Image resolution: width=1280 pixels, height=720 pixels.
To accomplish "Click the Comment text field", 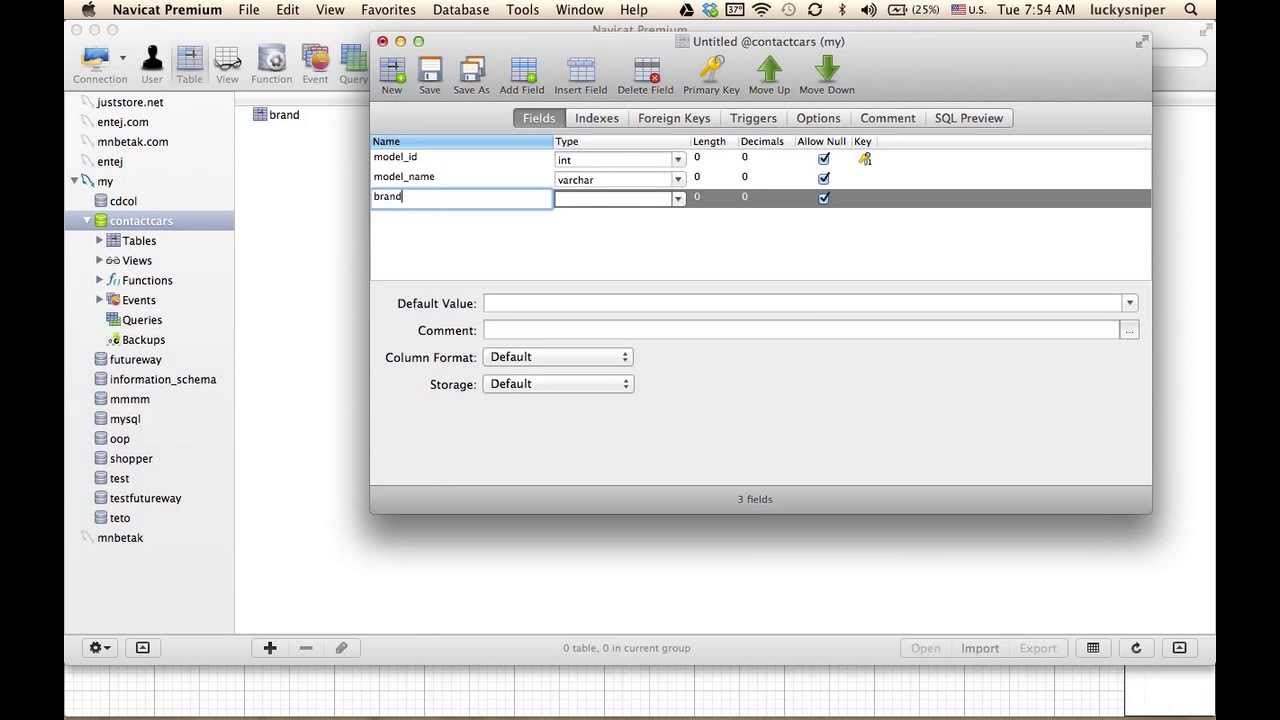I will pos(801,330).
